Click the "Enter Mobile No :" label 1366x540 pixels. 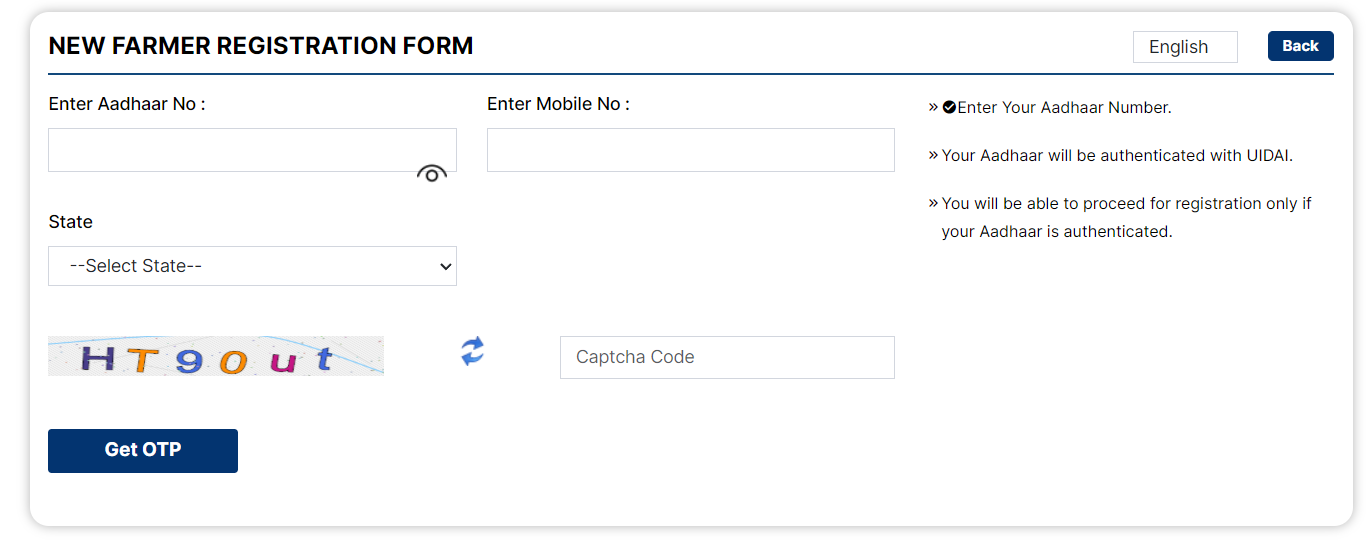[x=558, y=104]
